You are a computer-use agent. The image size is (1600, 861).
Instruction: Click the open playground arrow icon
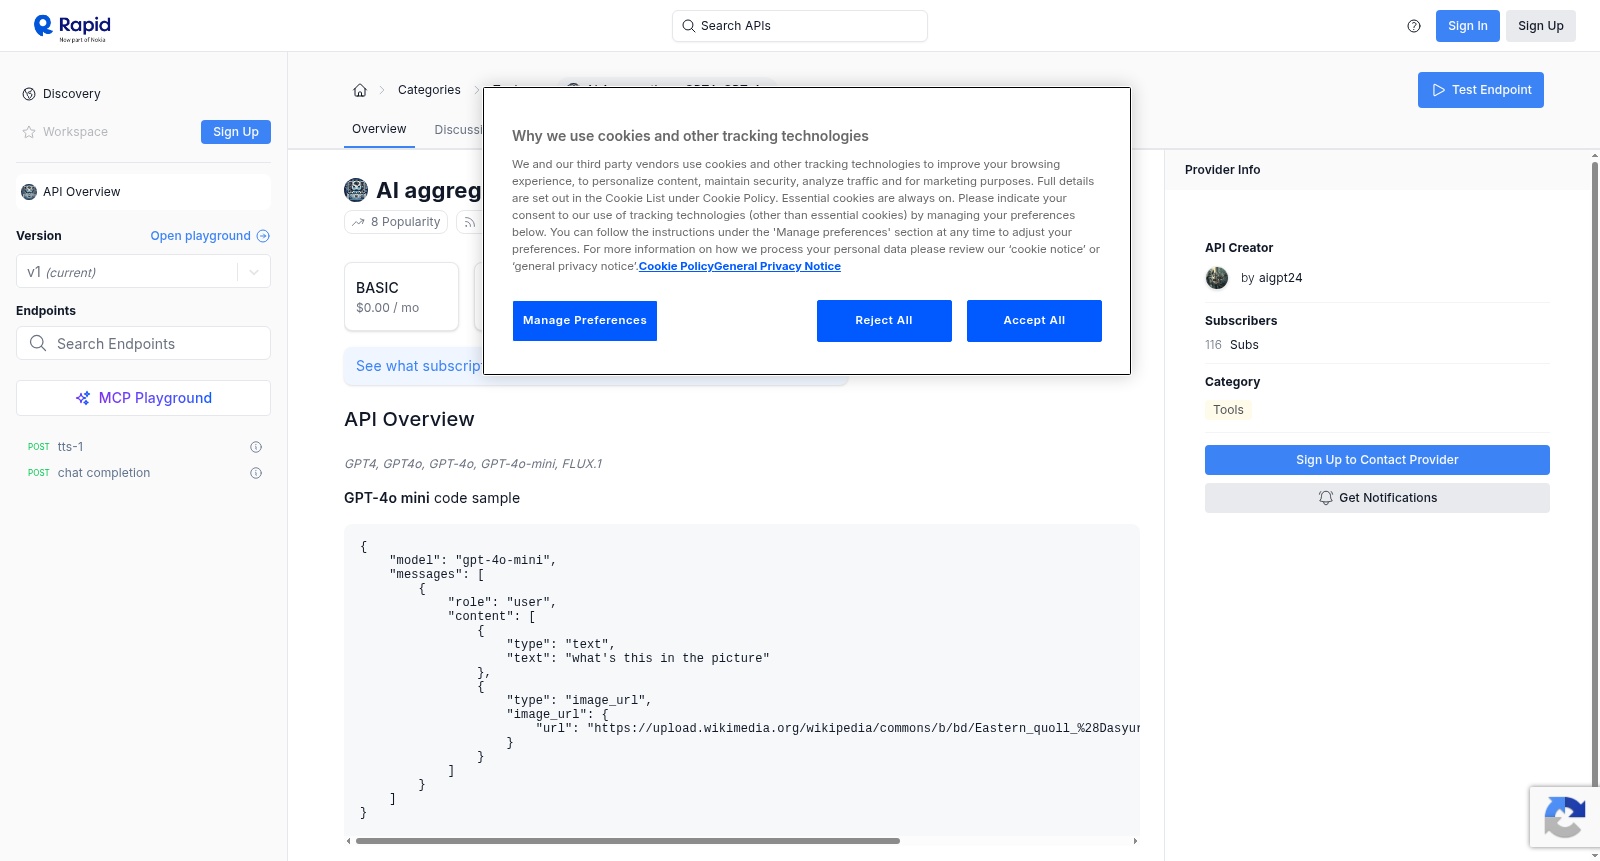point(263,236)
